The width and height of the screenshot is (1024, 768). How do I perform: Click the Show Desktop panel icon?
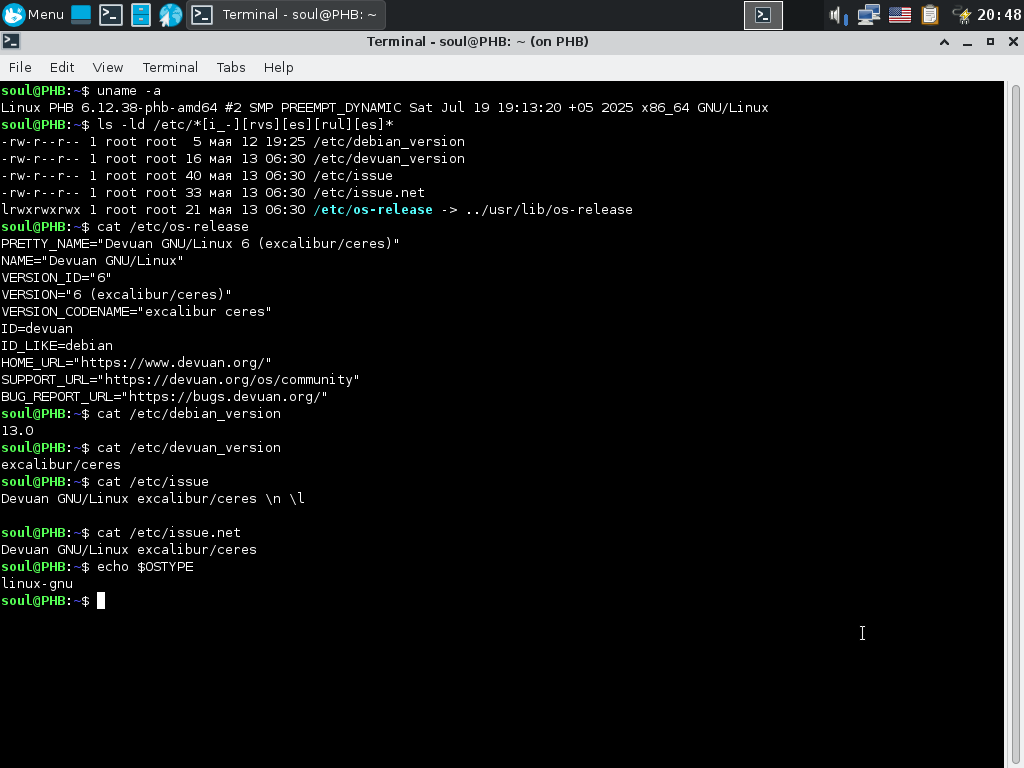(x=81, y=14)
